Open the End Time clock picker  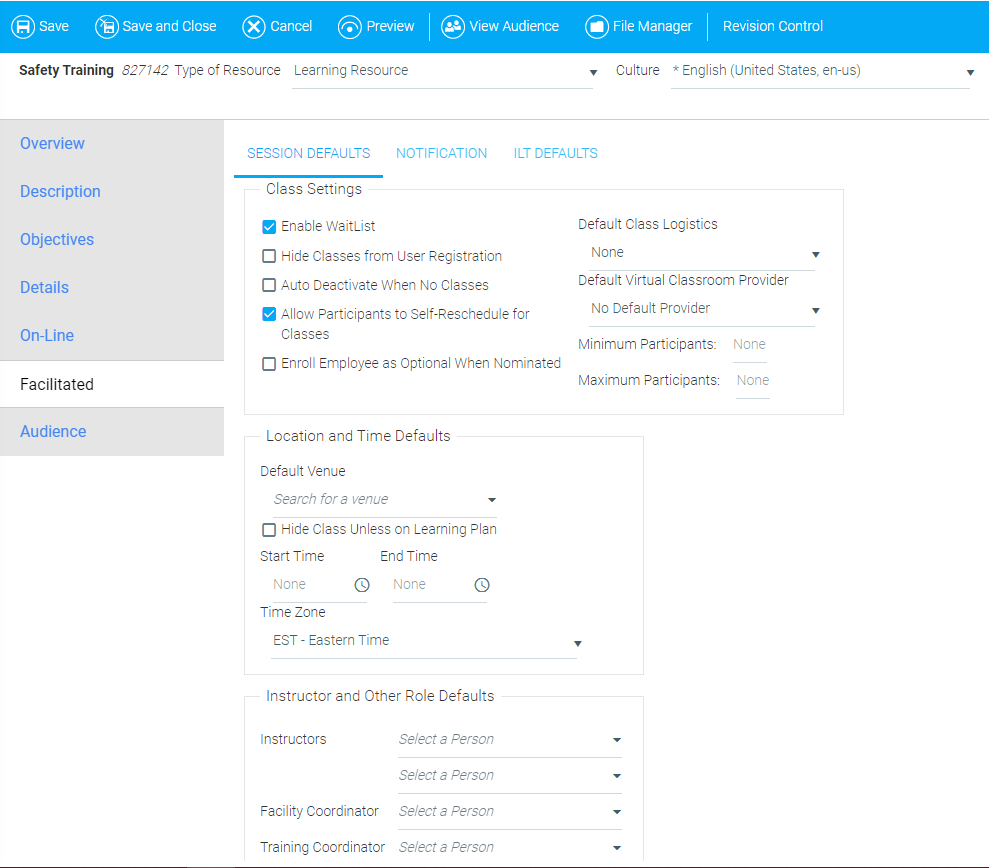(482, 585)
